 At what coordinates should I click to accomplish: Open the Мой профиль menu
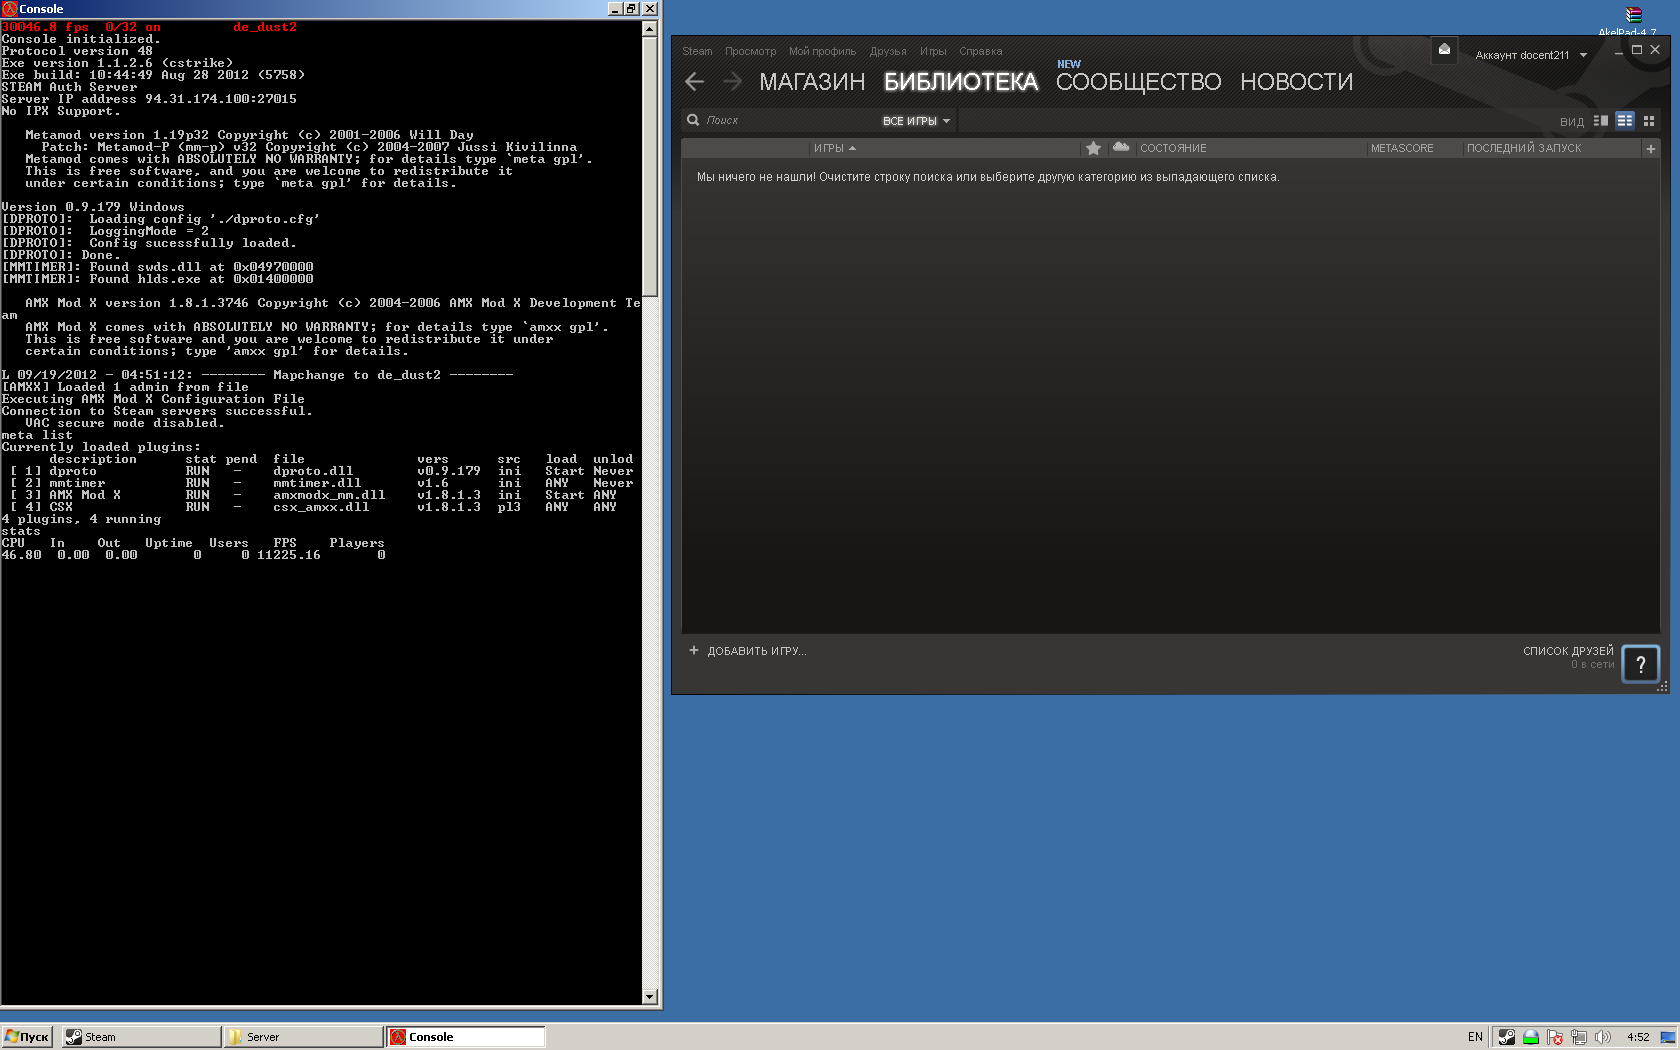click(x=822, y=51)
